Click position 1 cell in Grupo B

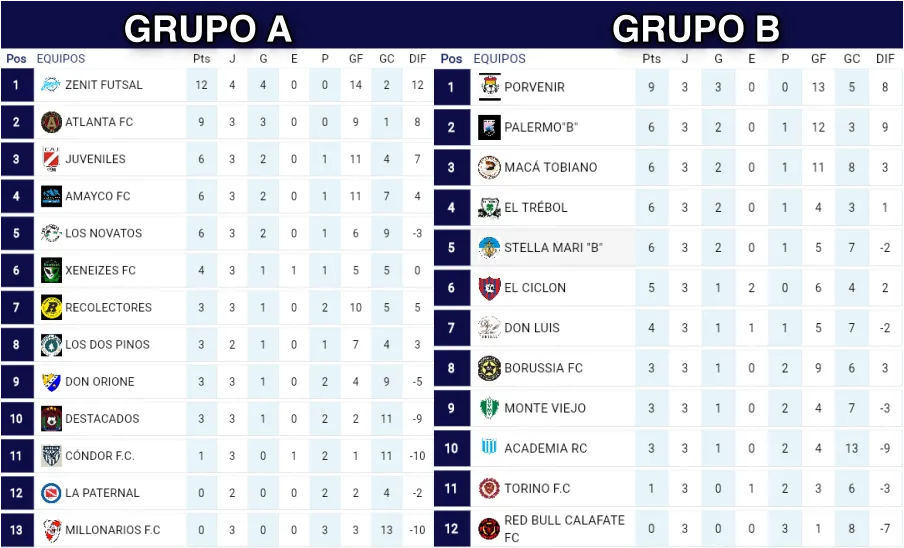451,87
